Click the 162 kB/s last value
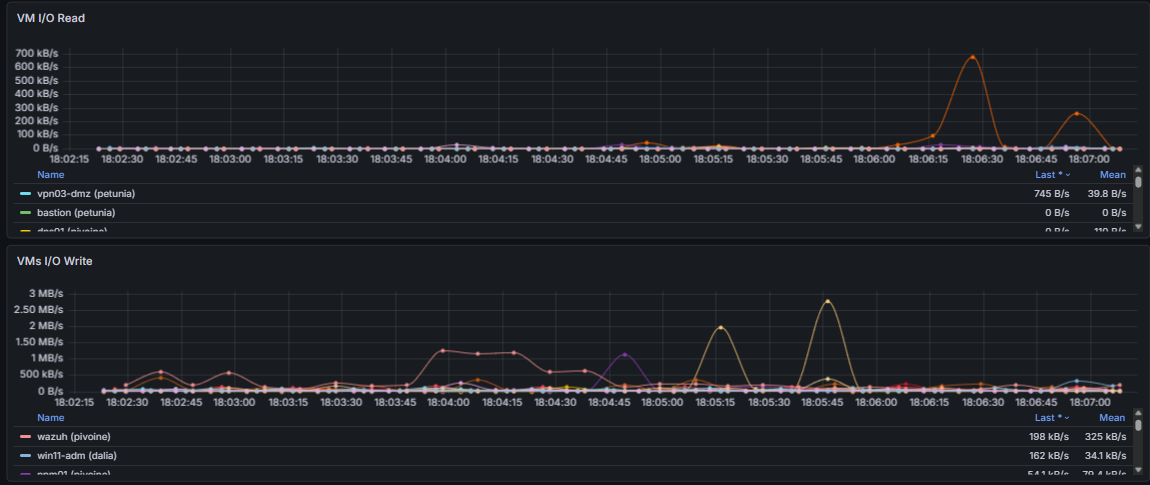Image resolution: width=1150 pixels, height=485 pixels. (x=1050, y=456)
